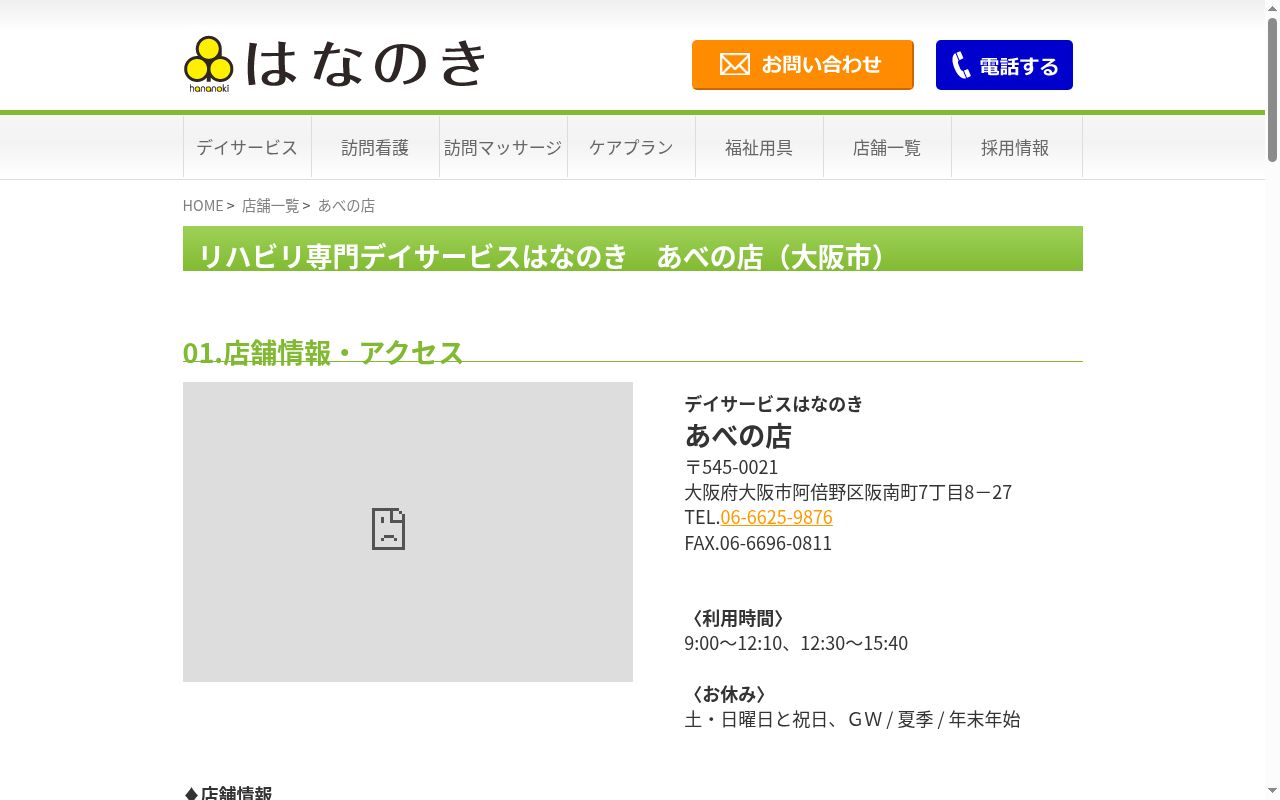1280x800 pixels.
Task: Click the bold あべの店 store name
Action: pyautogui.click(x=738, y=436)
